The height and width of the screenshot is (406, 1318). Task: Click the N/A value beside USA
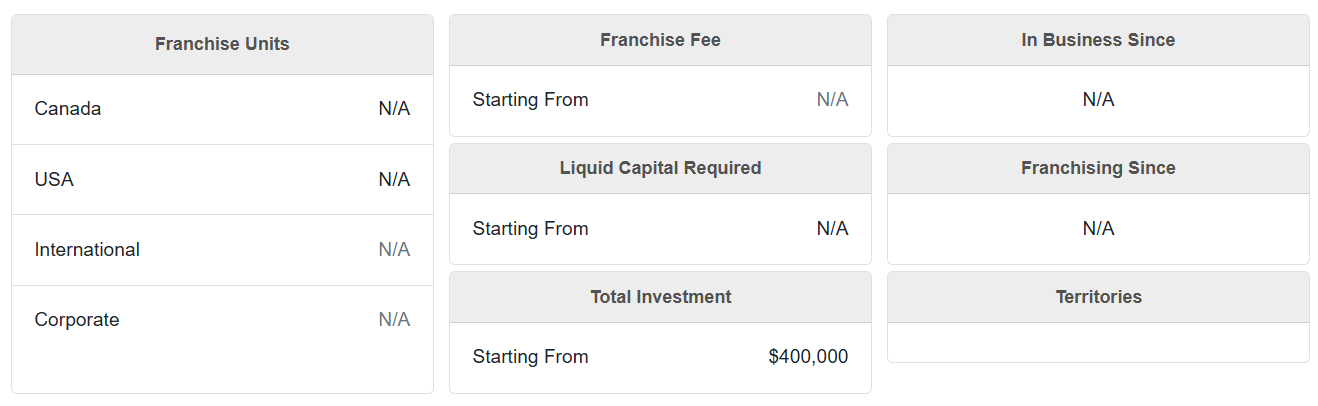pyautogui.click(x=394, y=180)
